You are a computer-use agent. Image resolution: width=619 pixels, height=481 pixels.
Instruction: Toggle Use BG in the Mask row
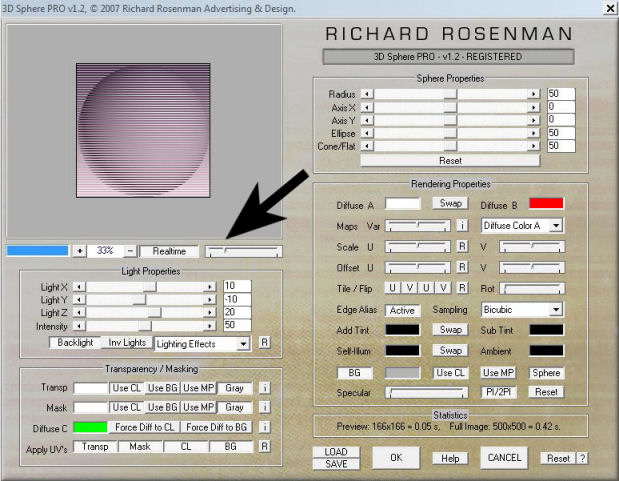point(162,407)
